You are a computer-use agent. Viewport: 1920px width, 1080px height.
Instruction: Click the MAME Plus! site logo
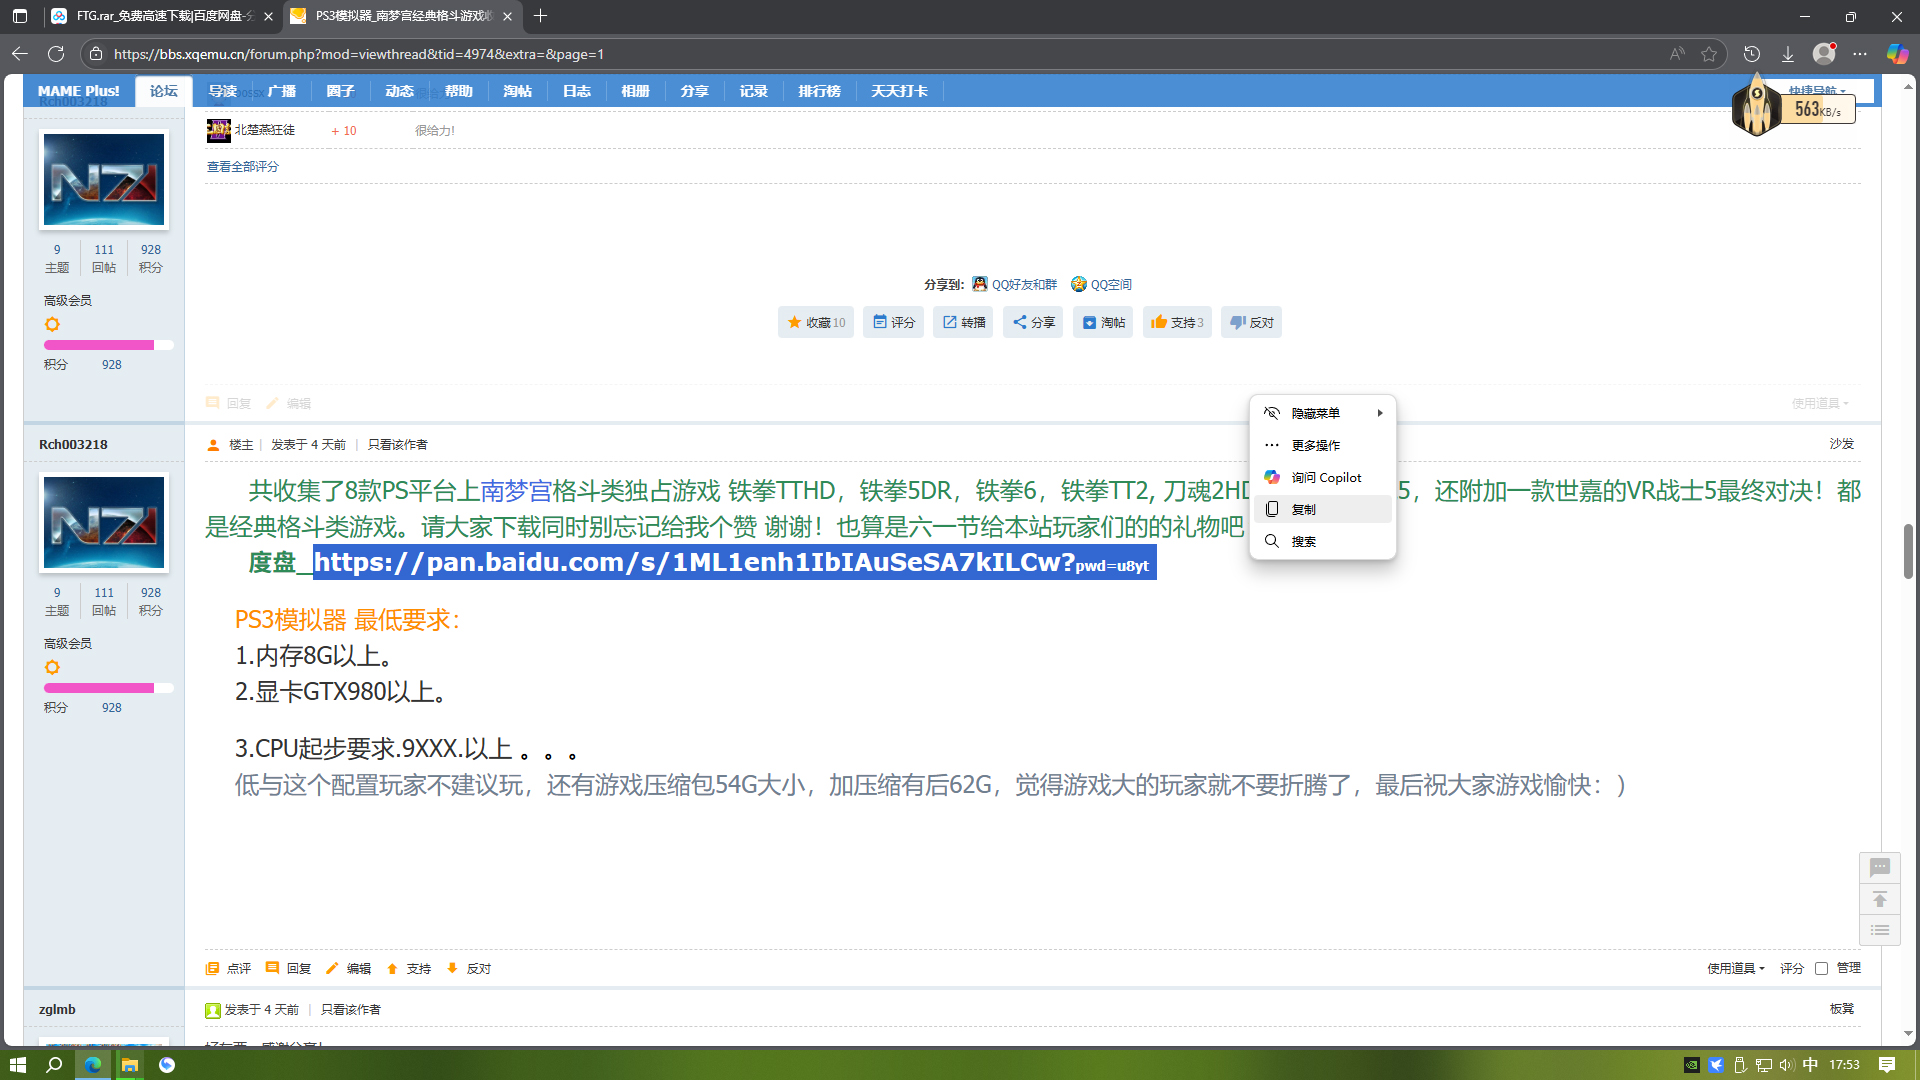[78, 91]
